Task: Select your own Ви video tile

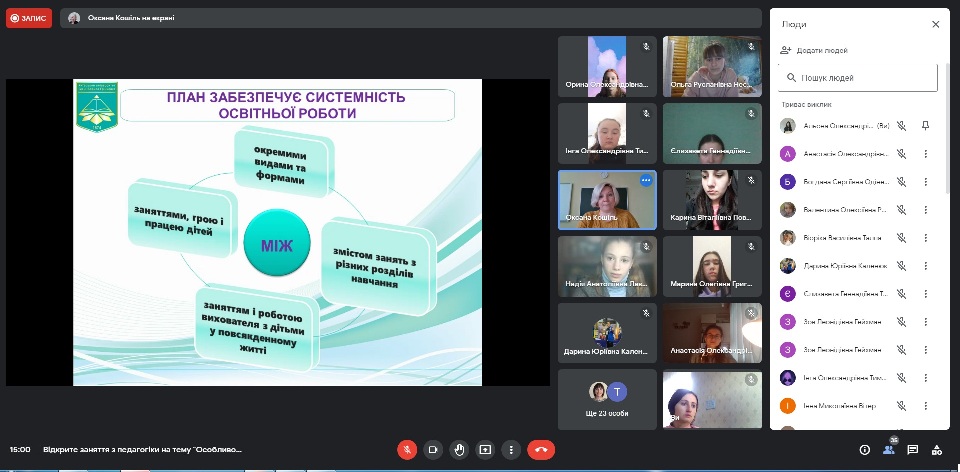Action: point(712,399)
